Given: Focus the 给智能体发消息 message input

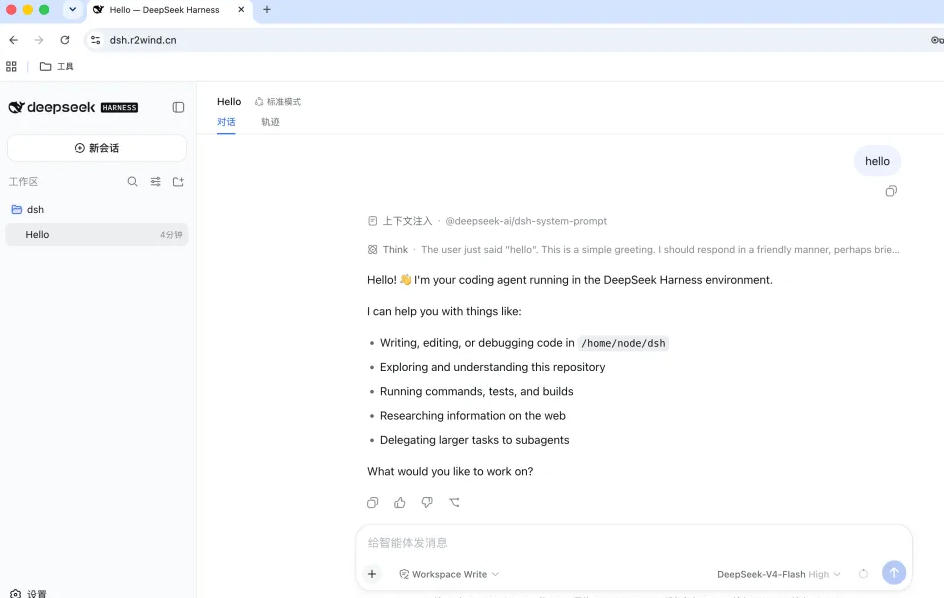Looking at the screenshot, I should [x=633, y=543].
